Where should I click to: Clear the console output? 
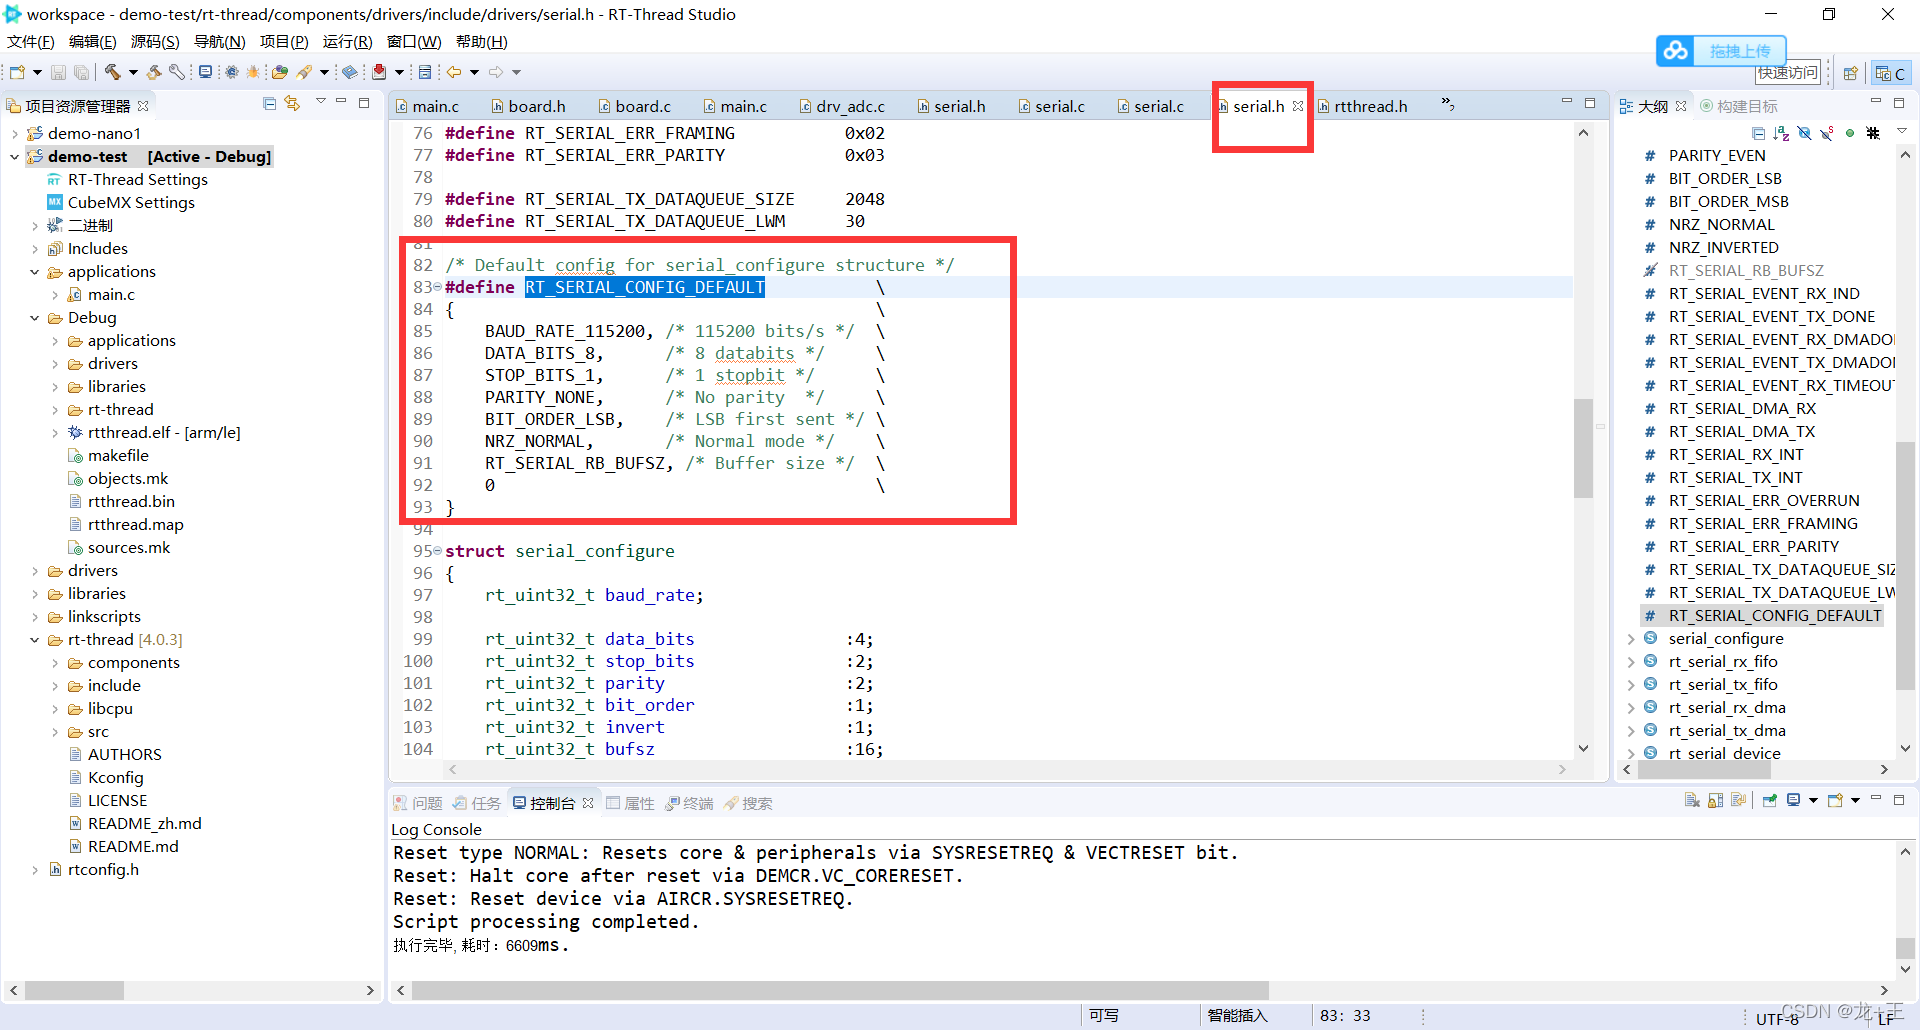click(1692, 800)
